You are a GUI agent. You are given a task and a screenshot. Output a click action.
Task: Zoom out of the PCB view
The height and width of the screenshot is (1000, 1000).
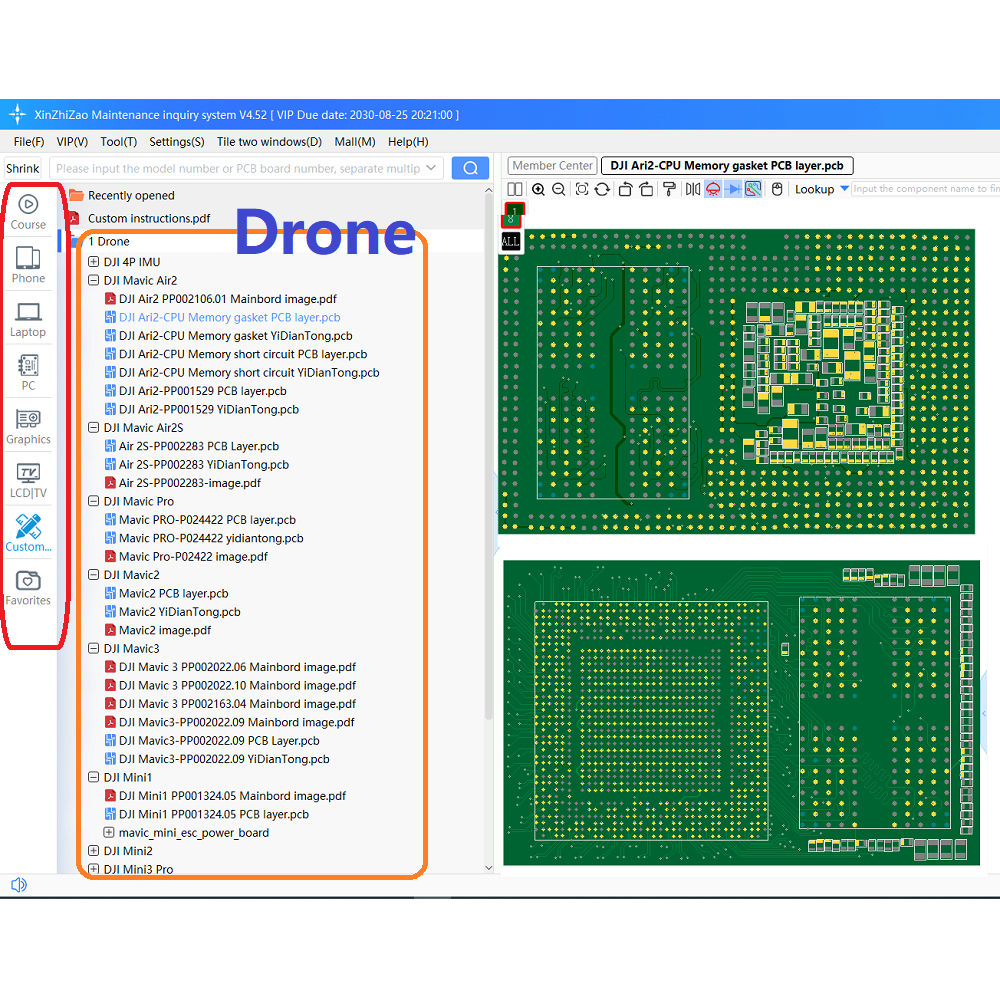point(559,189)
